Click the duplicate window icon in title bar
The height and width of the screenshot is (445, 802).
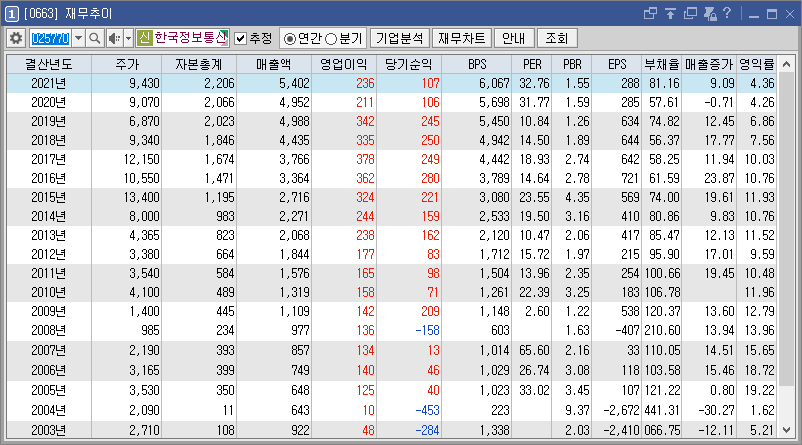690,14
